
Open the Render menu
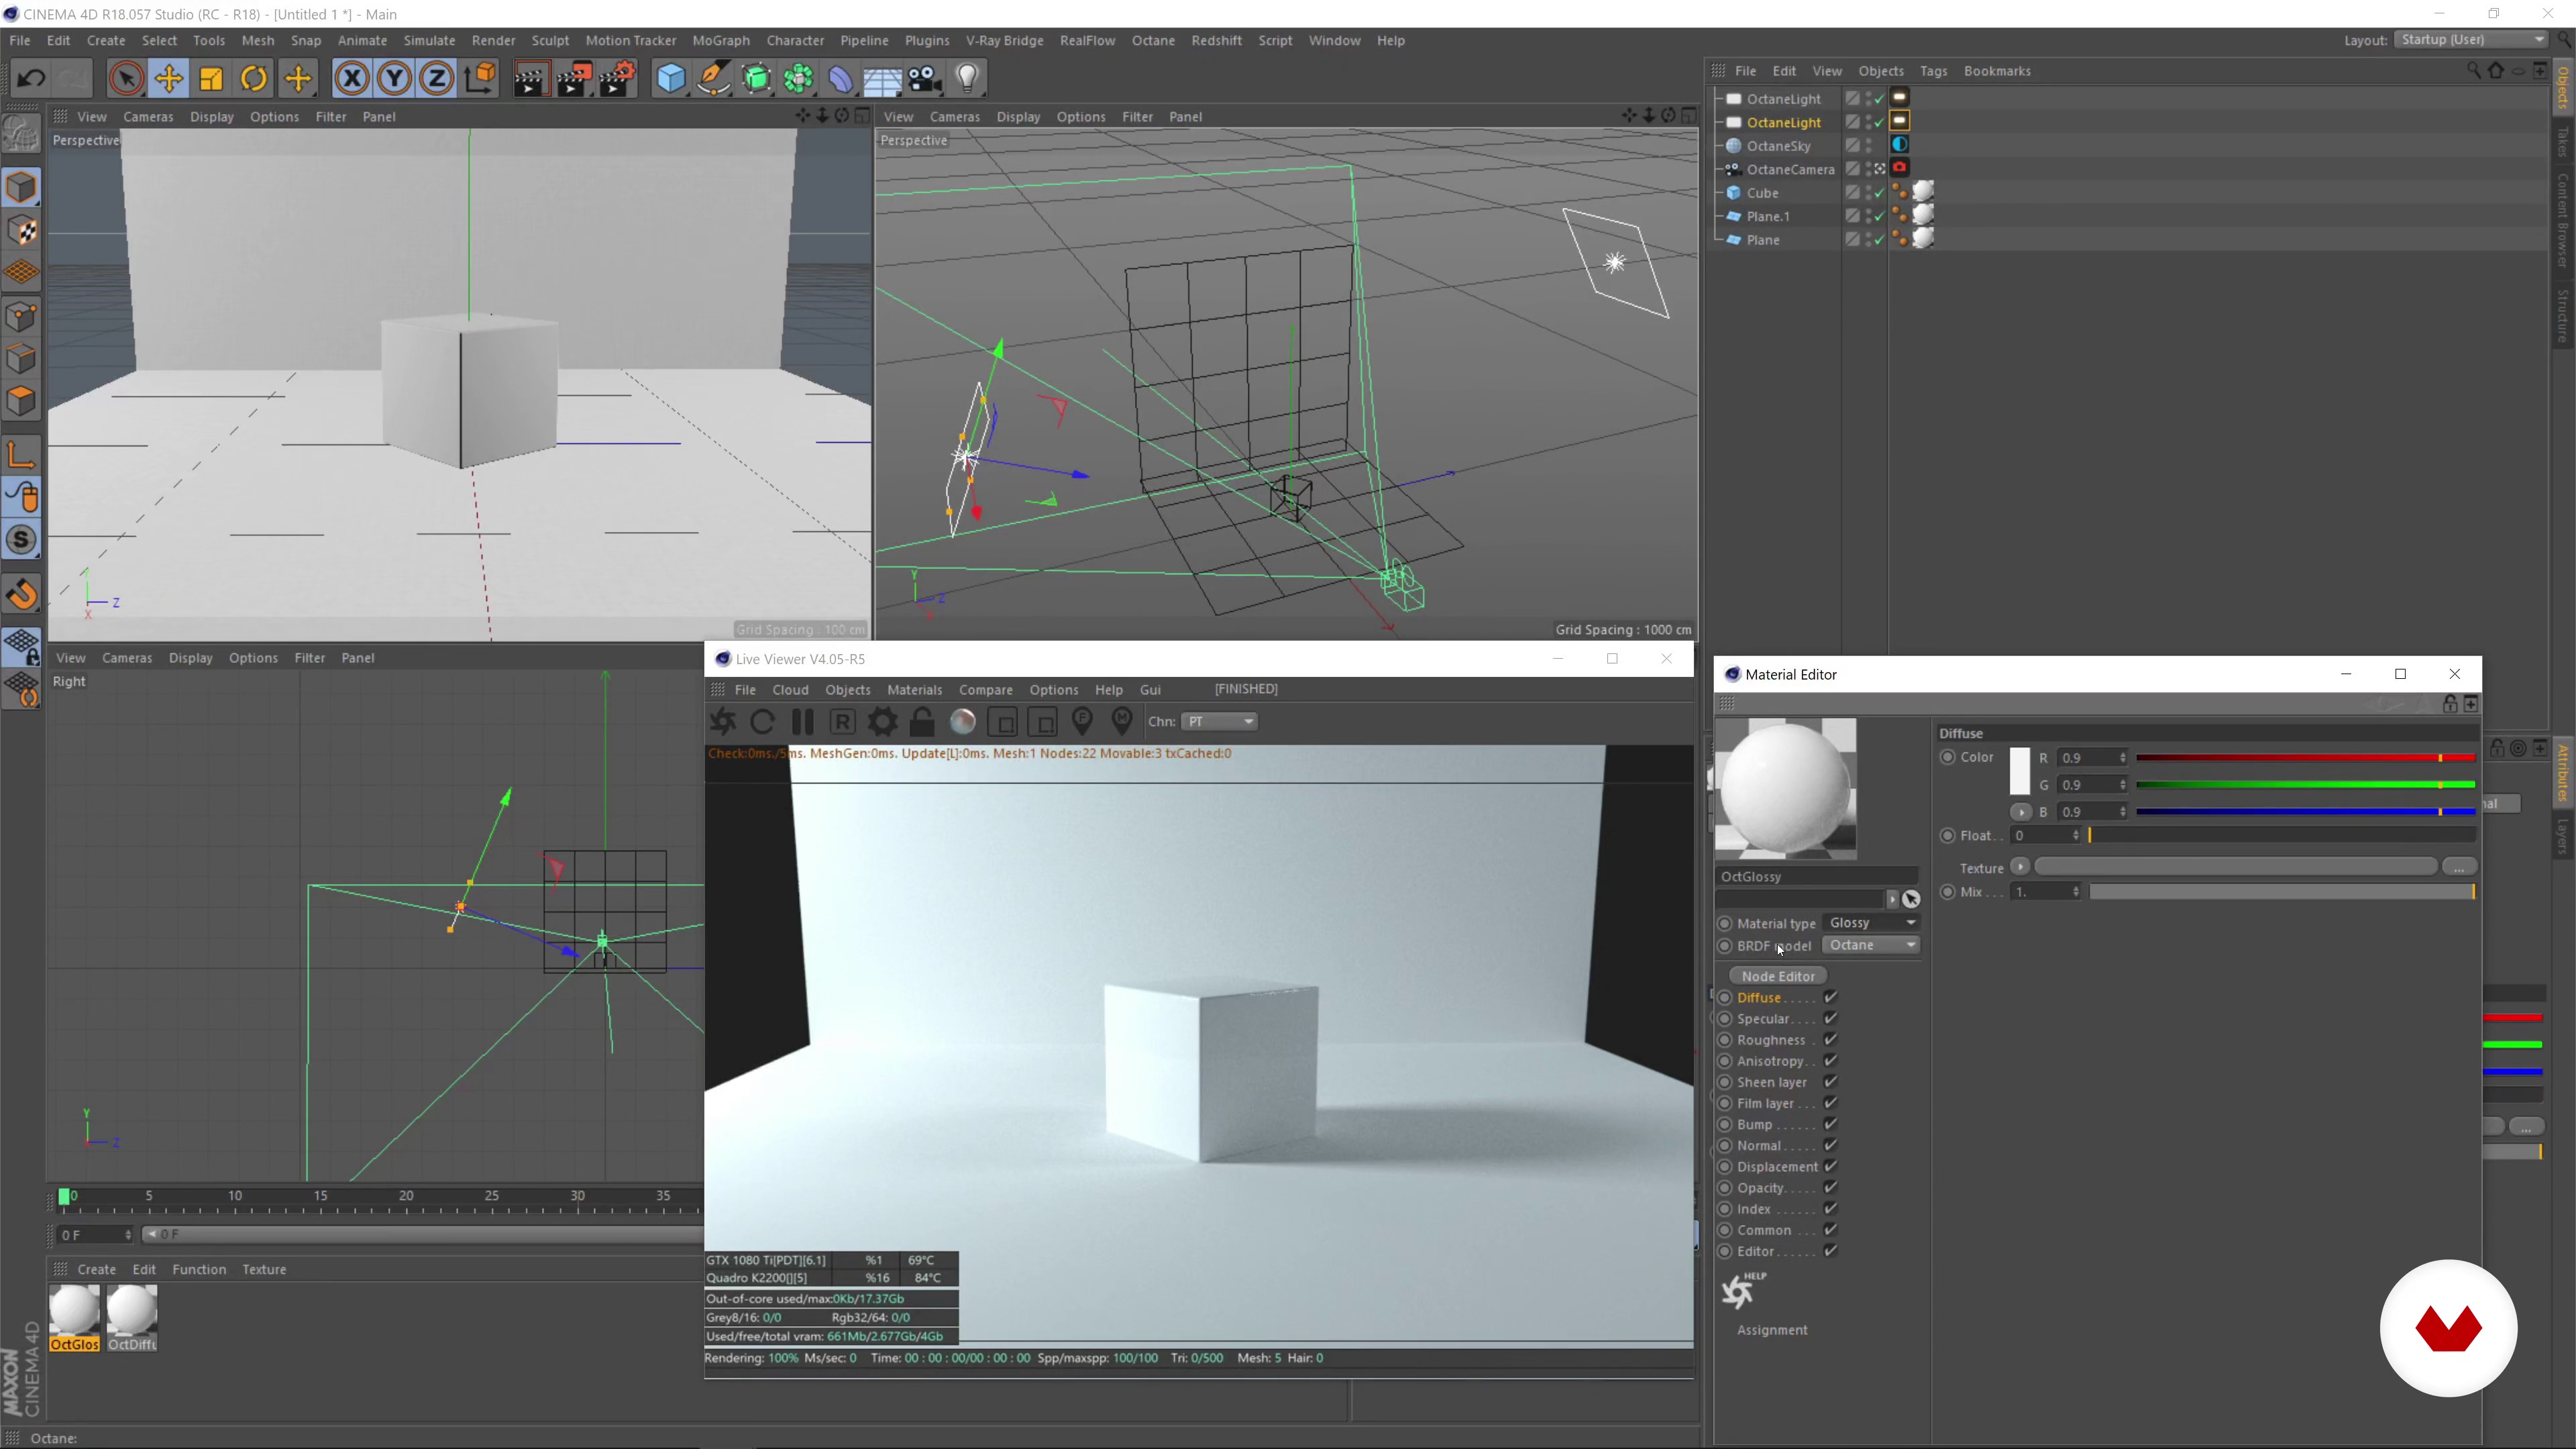pyautogui.click(x=493, y=40)
